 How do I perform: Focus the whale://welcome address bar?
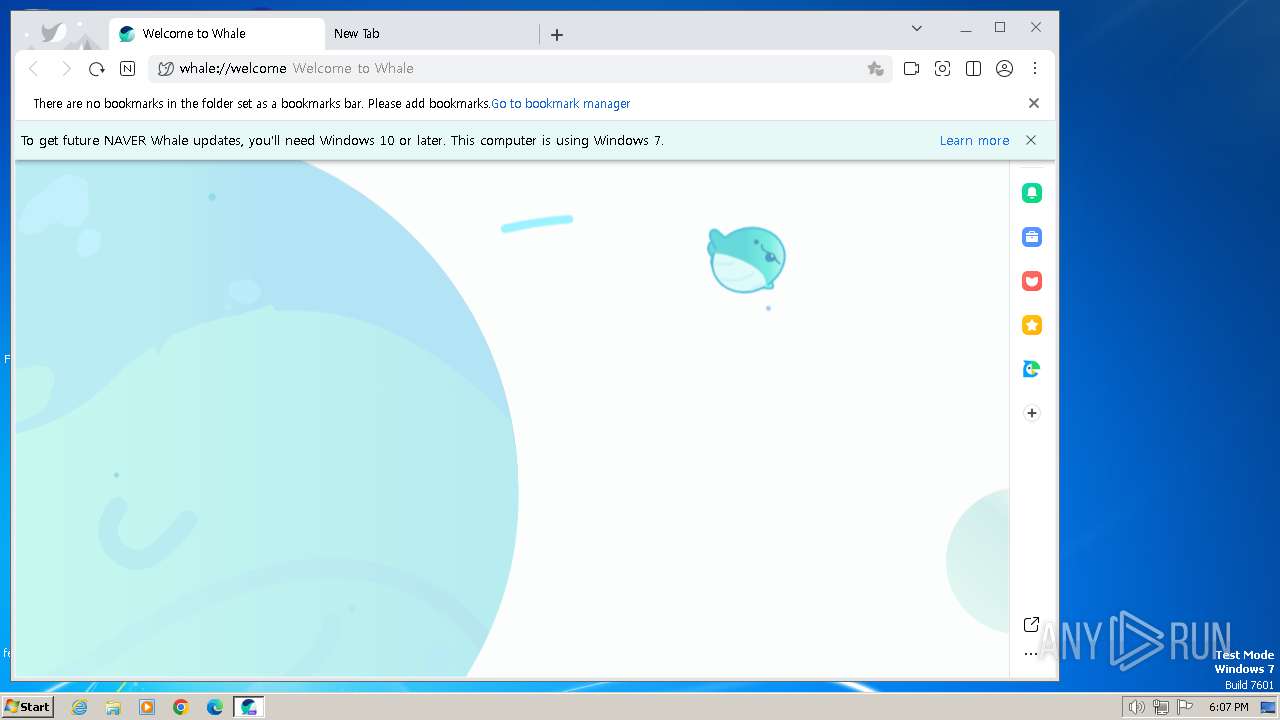(520, 69)
